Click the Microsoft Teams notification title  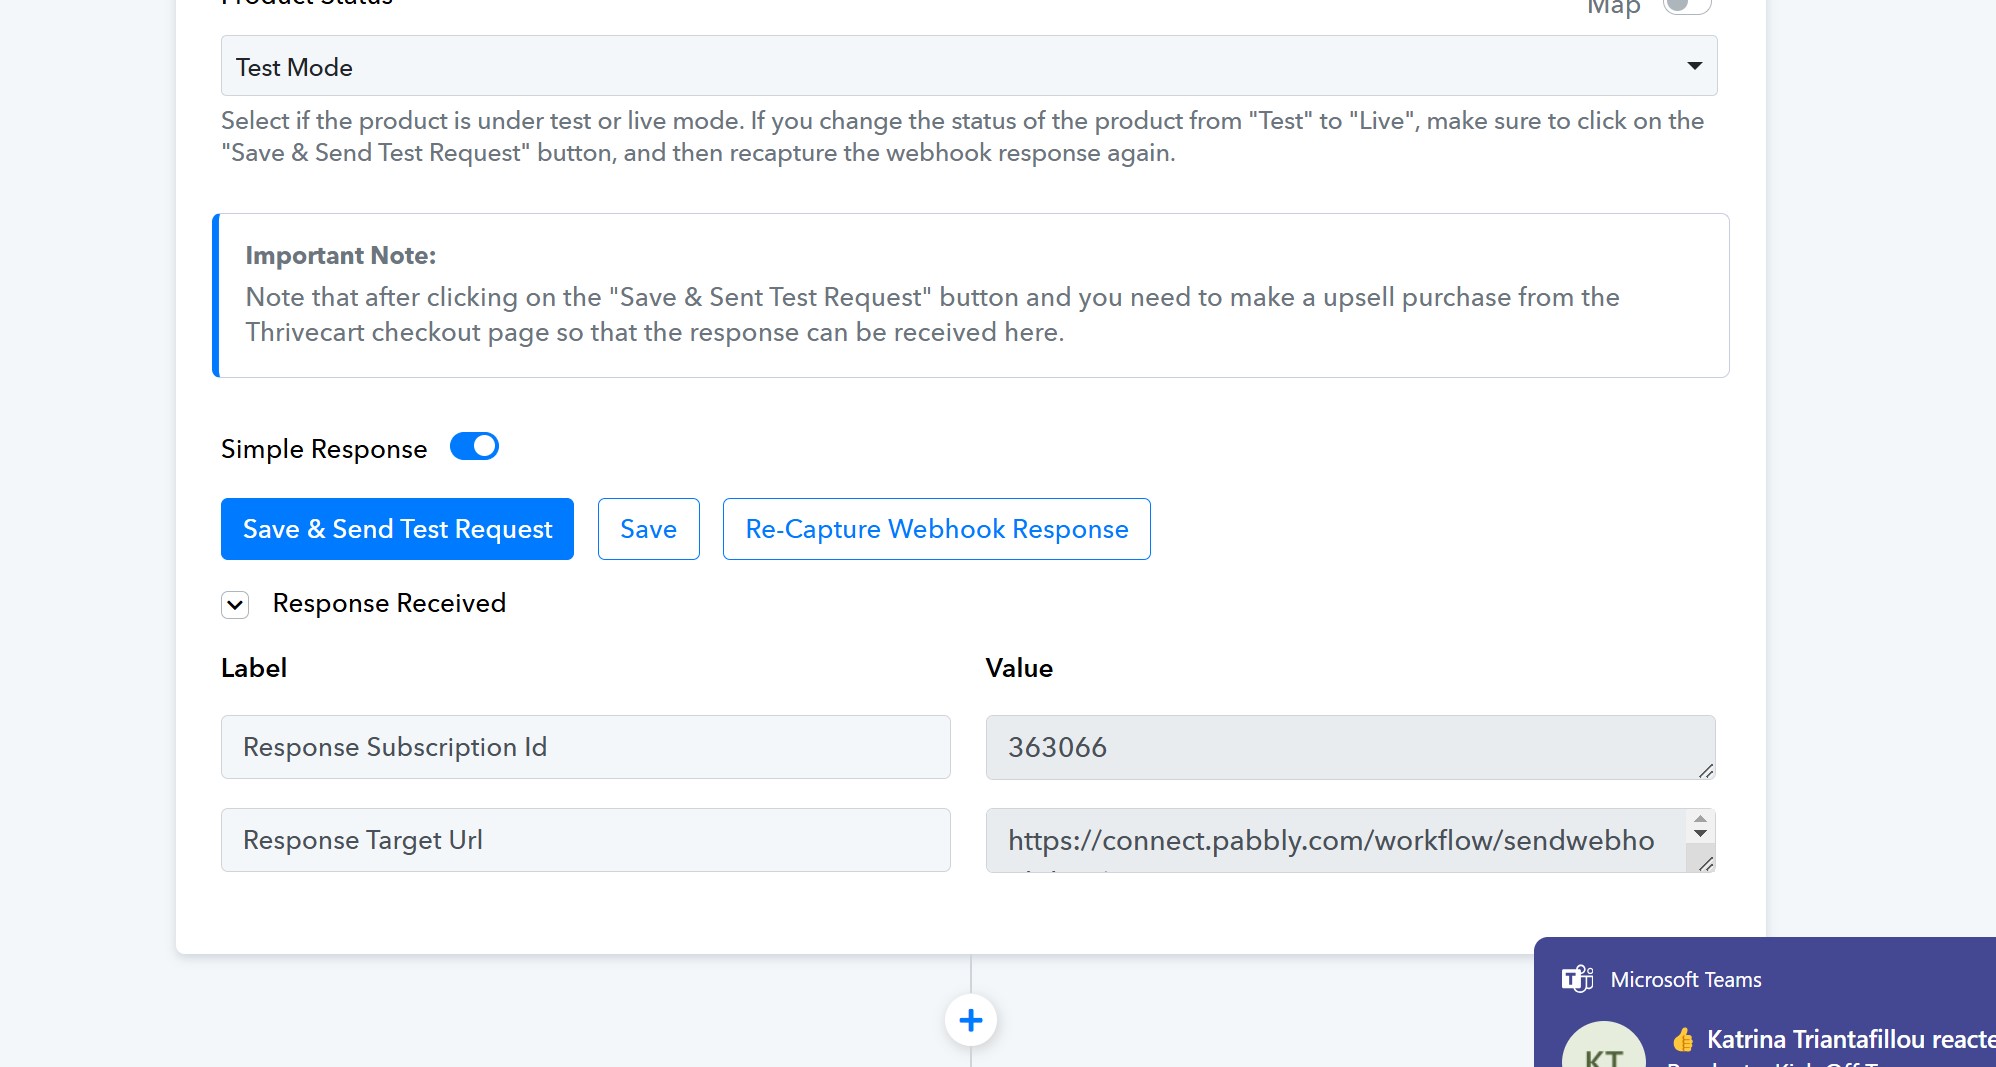click(x=1686, y=980)
